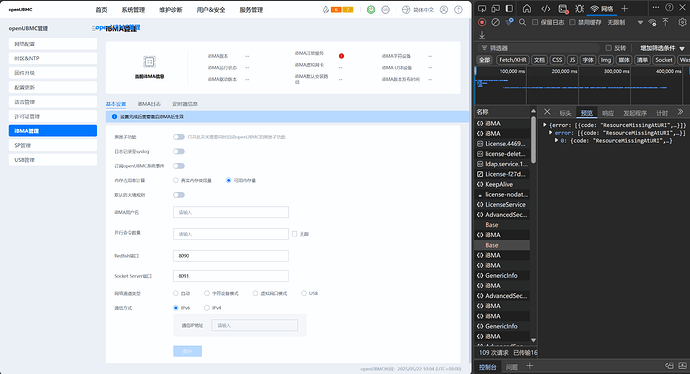Click the blue 保存 save button
The width and height of the screenshot is (690, 374).
pos(187,351)
